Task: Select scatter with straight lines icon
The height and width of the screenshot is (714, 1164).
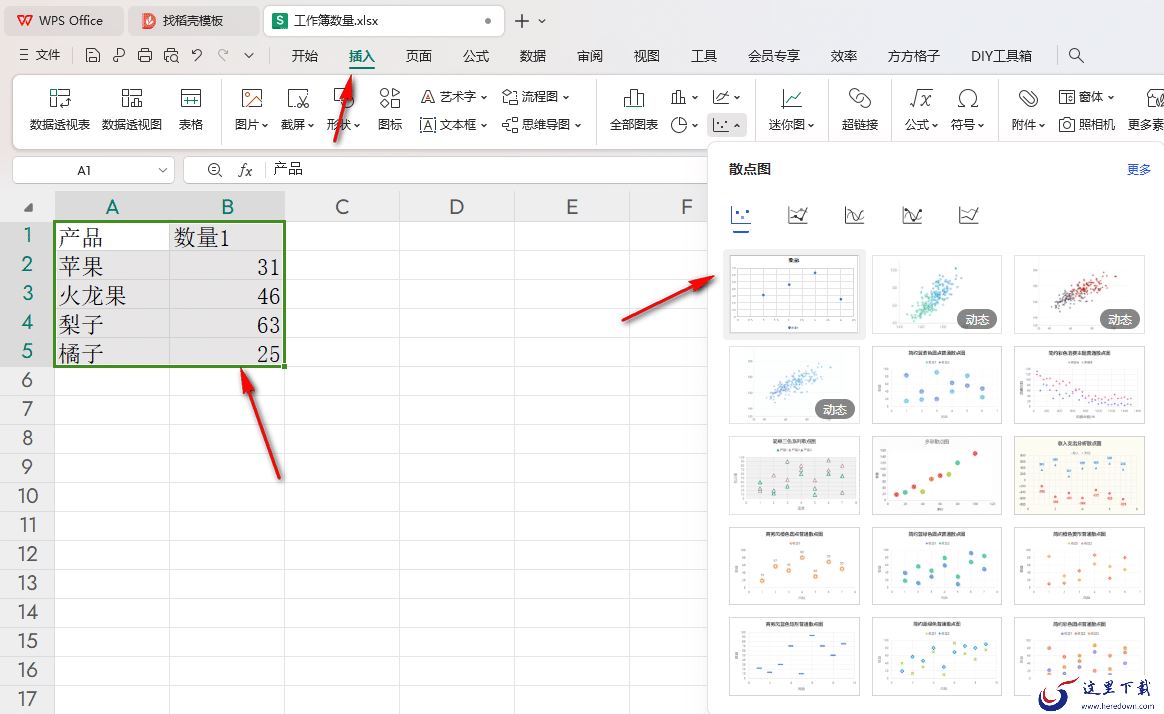Action: (969, 216)
